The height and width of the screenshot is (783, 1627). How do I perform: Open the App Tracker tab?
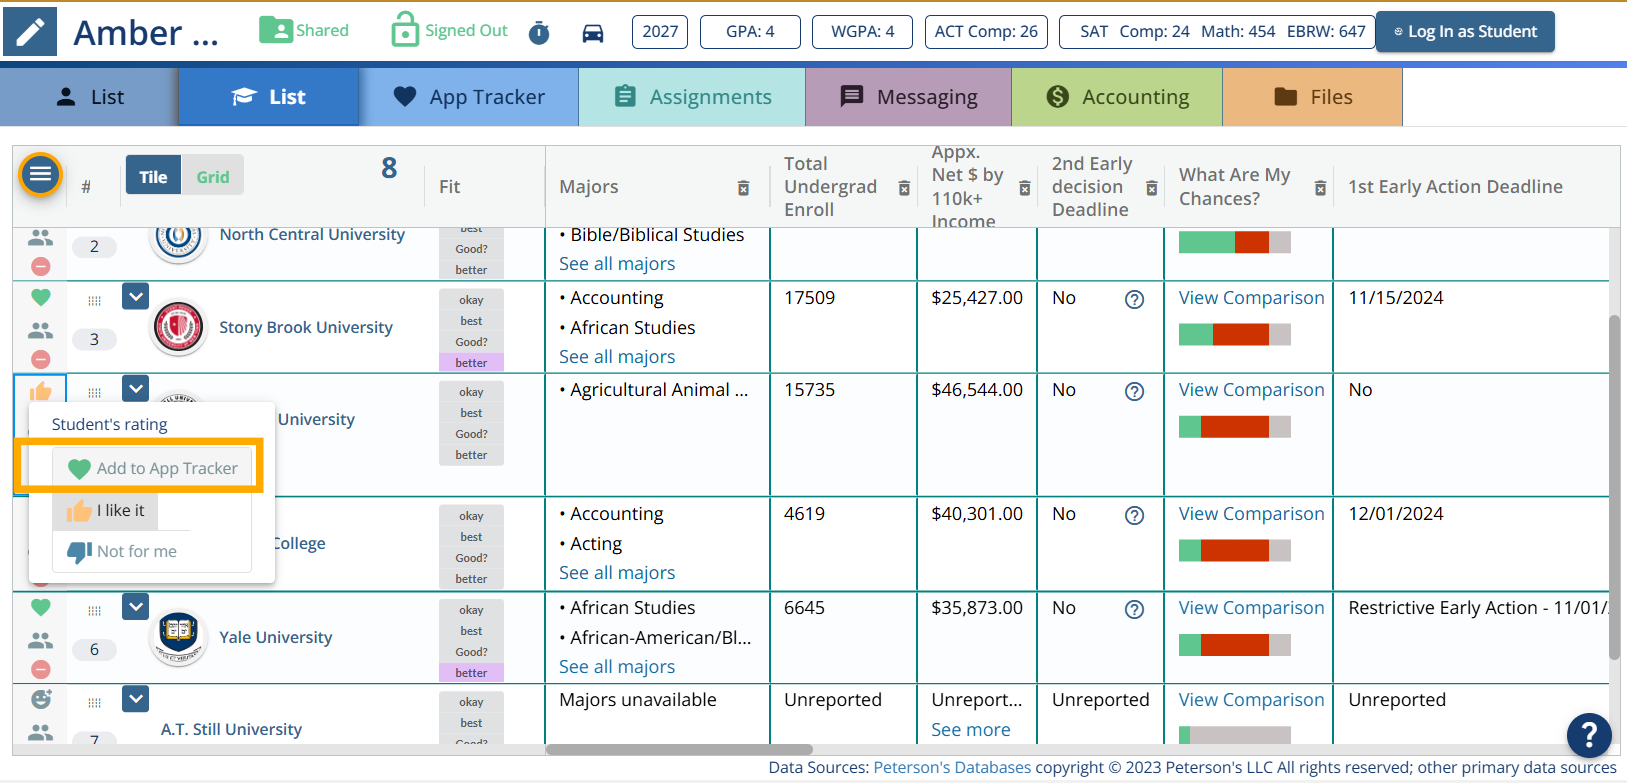pos(469,97)
